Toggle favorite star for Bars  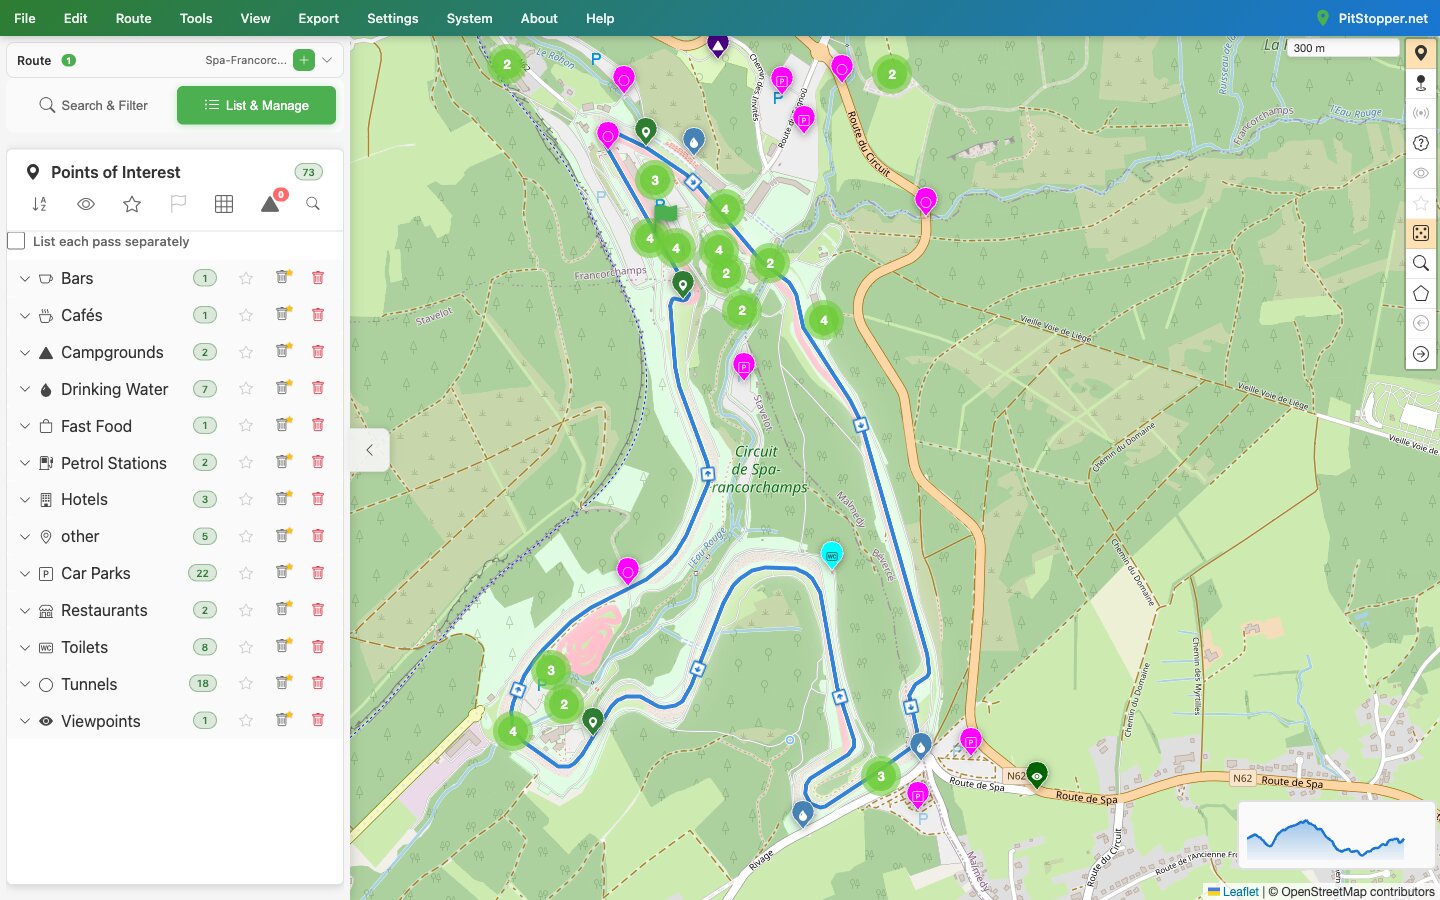[246, 278]
